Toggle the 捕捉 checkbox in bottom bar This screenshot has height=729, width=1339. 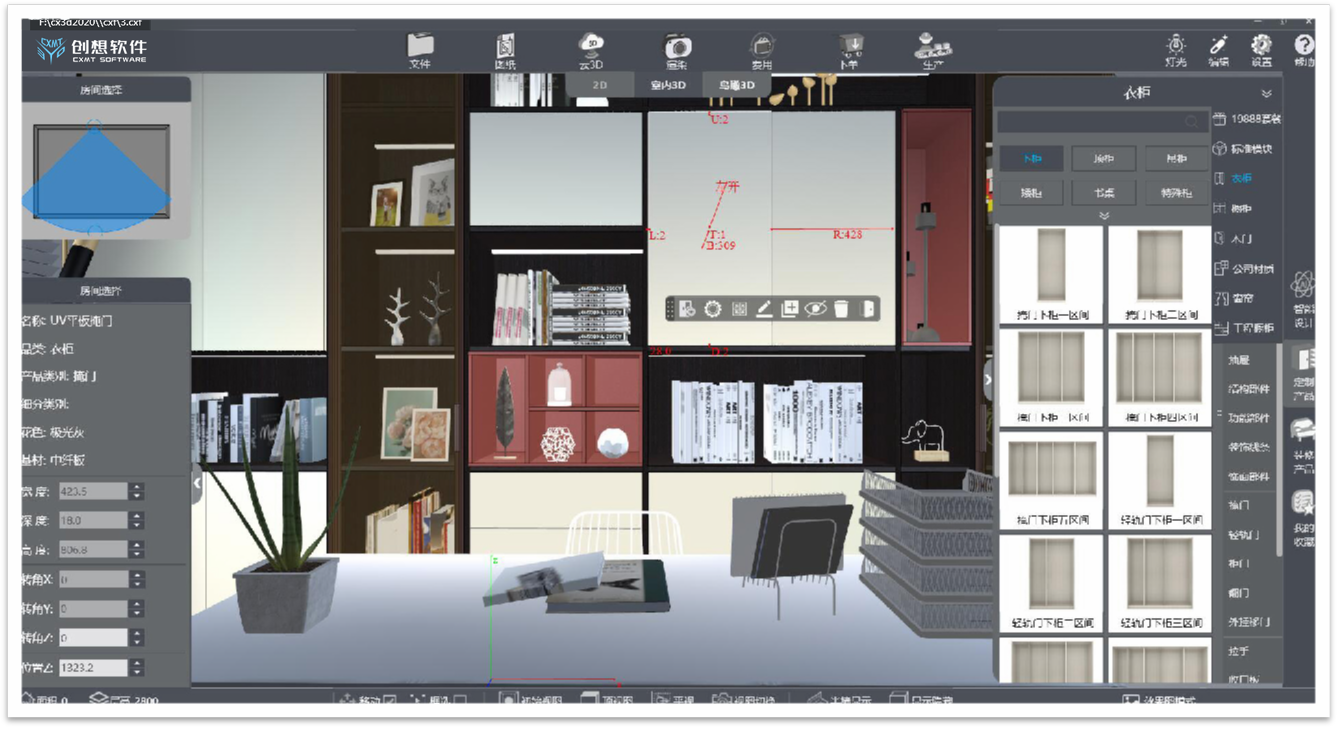click(x=460, y=700)
